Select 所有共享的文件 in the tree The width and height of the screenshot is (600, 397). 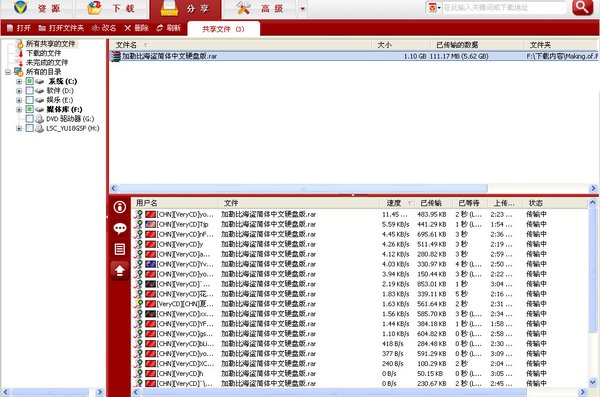(x=50, y=44)
